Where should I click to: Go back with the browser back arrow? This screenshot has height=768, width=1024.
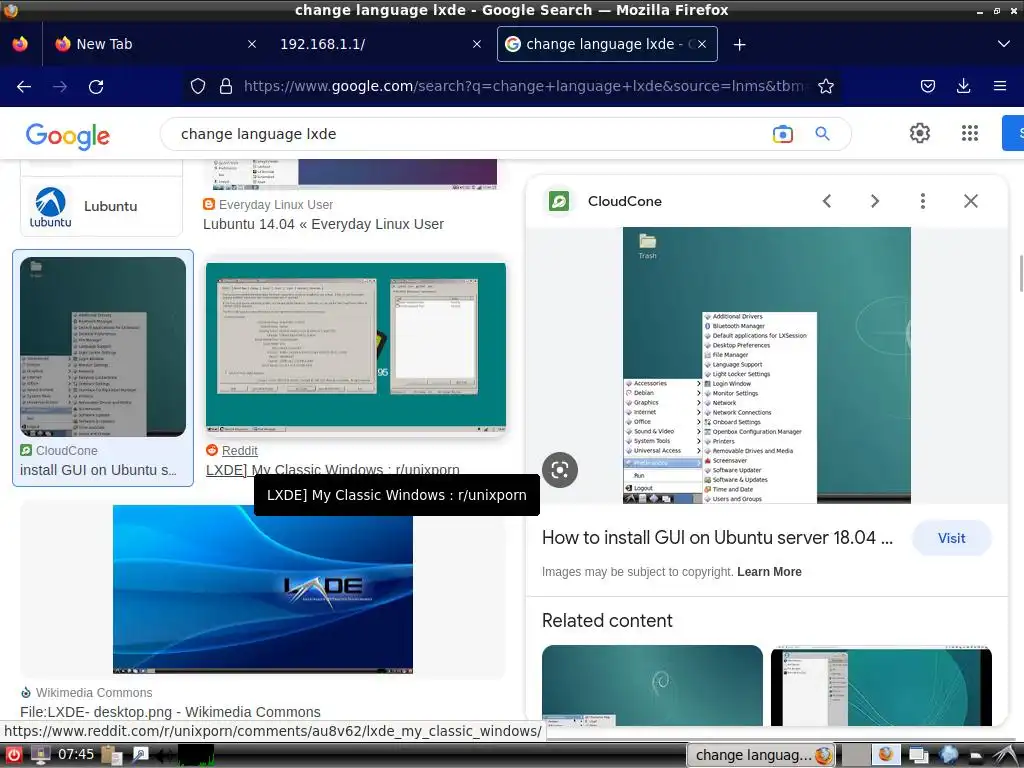(24, 86)
